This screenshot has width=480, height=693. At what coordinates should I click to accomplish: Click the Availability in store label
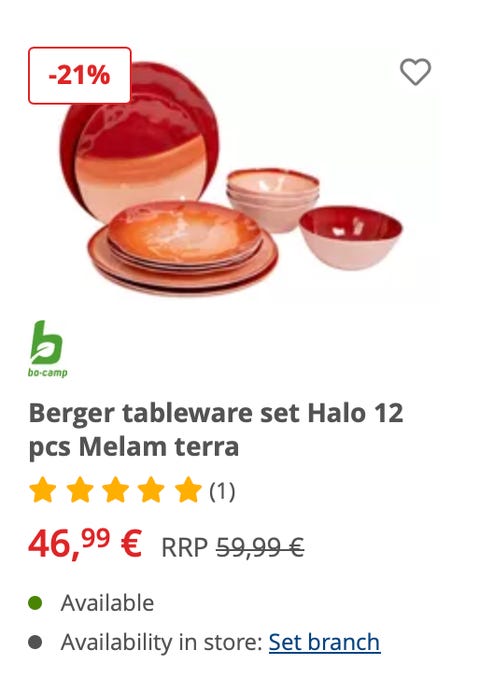tap(162, 642)
